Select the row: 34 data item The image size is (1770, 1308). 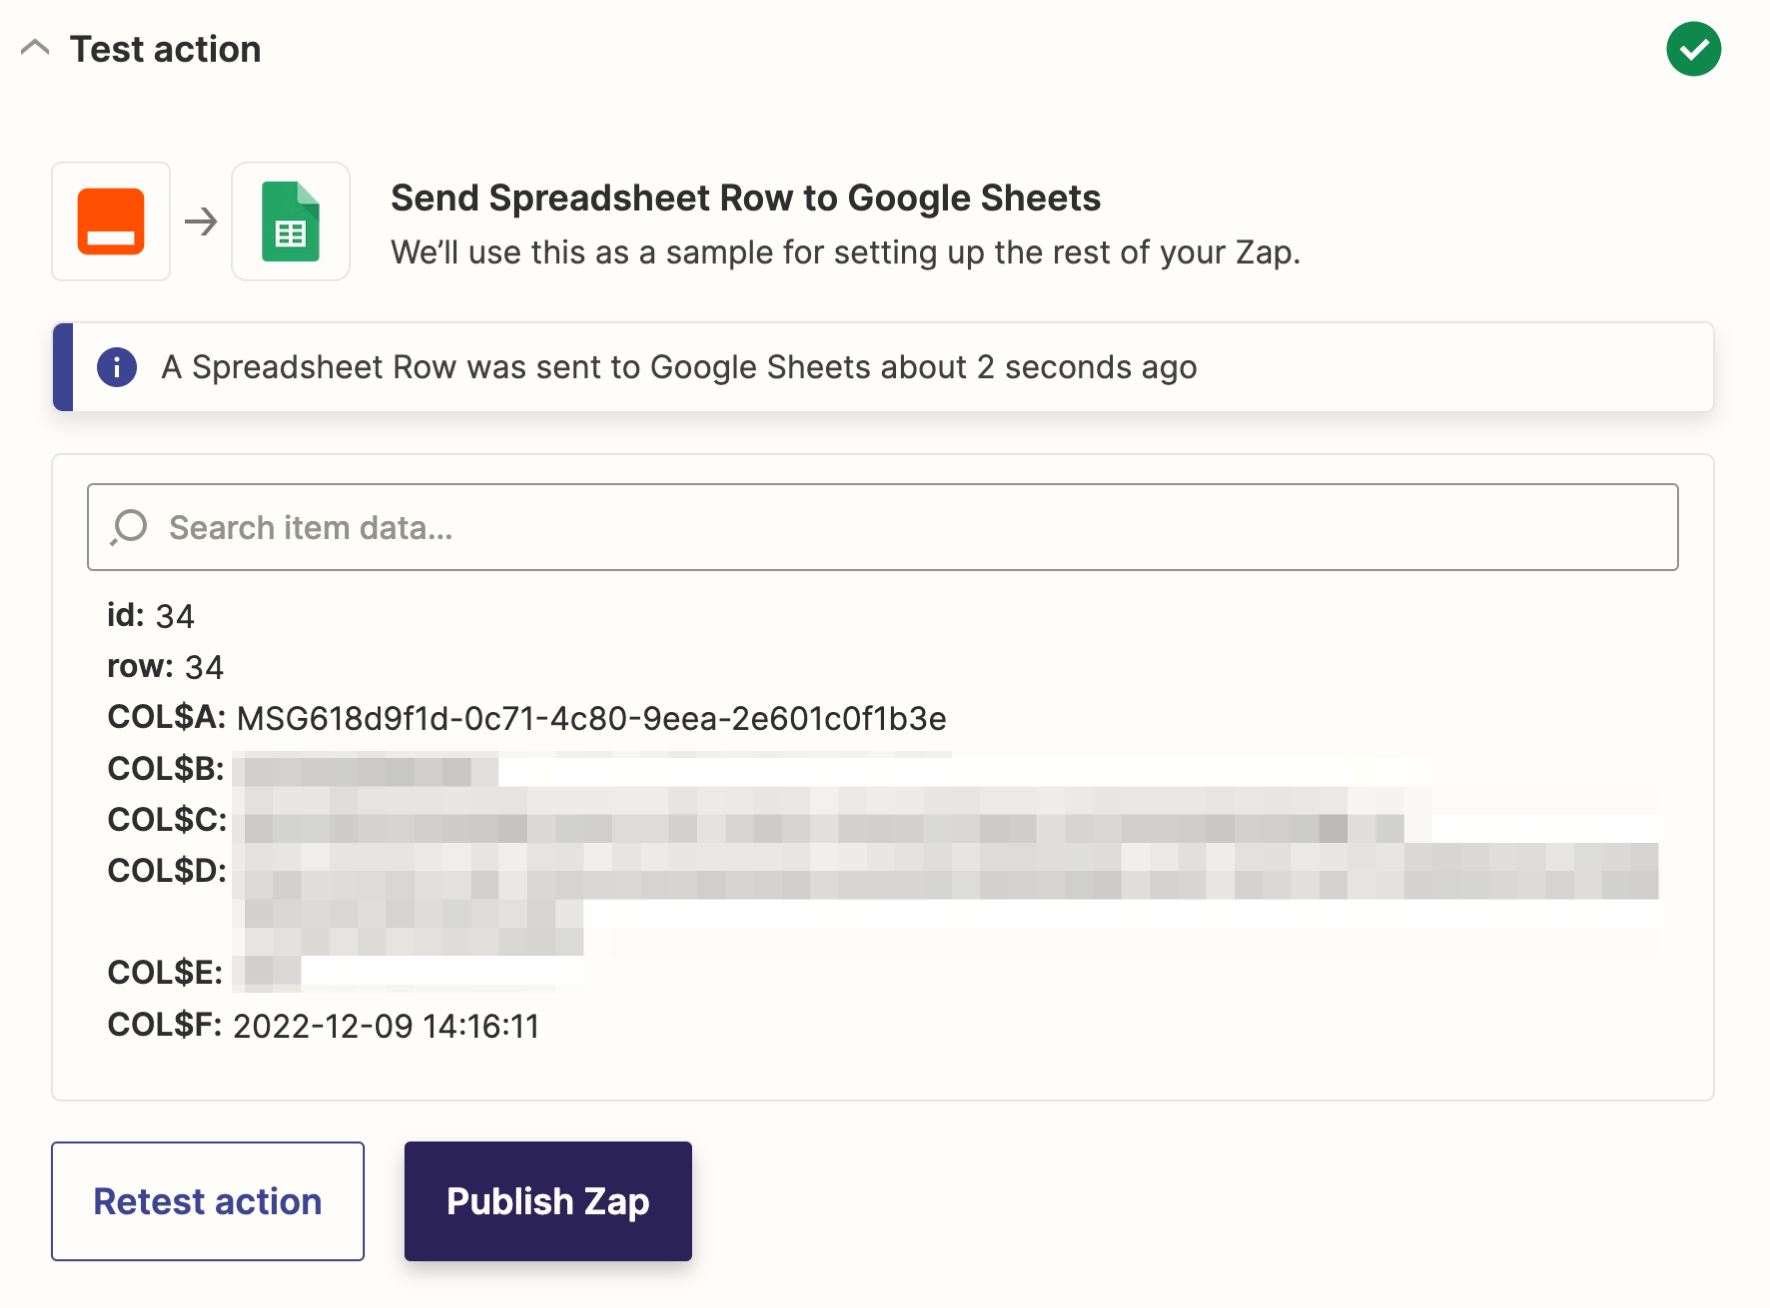tap(166, 666)
